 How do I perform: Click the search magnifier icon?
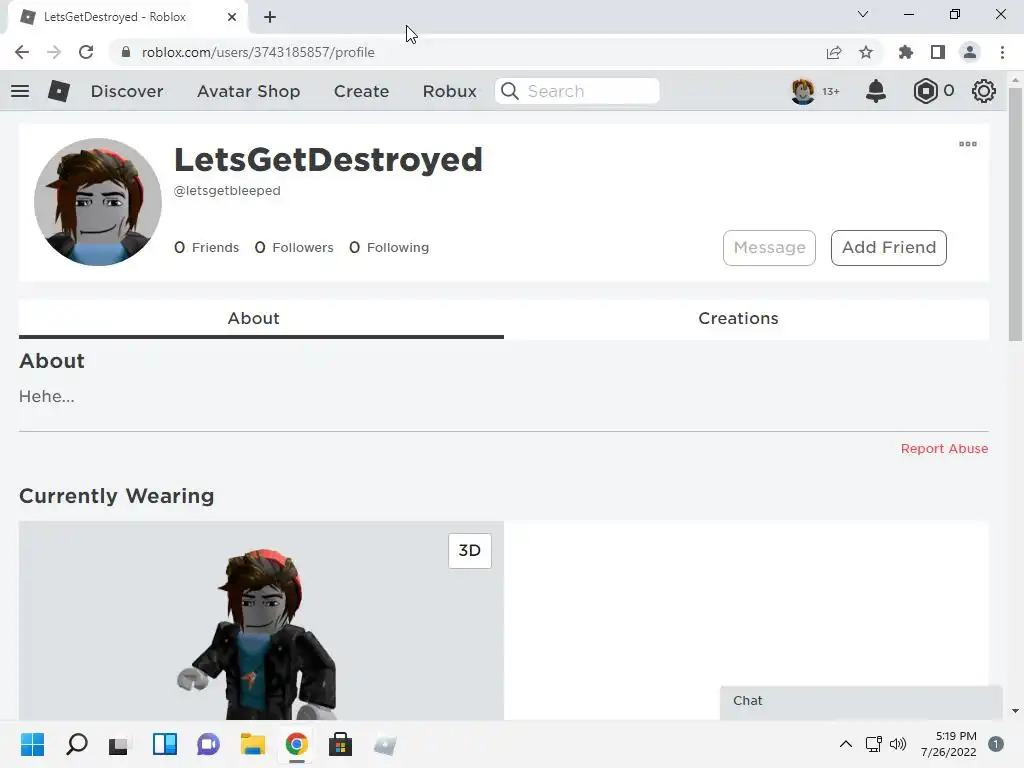coord(510,91)
